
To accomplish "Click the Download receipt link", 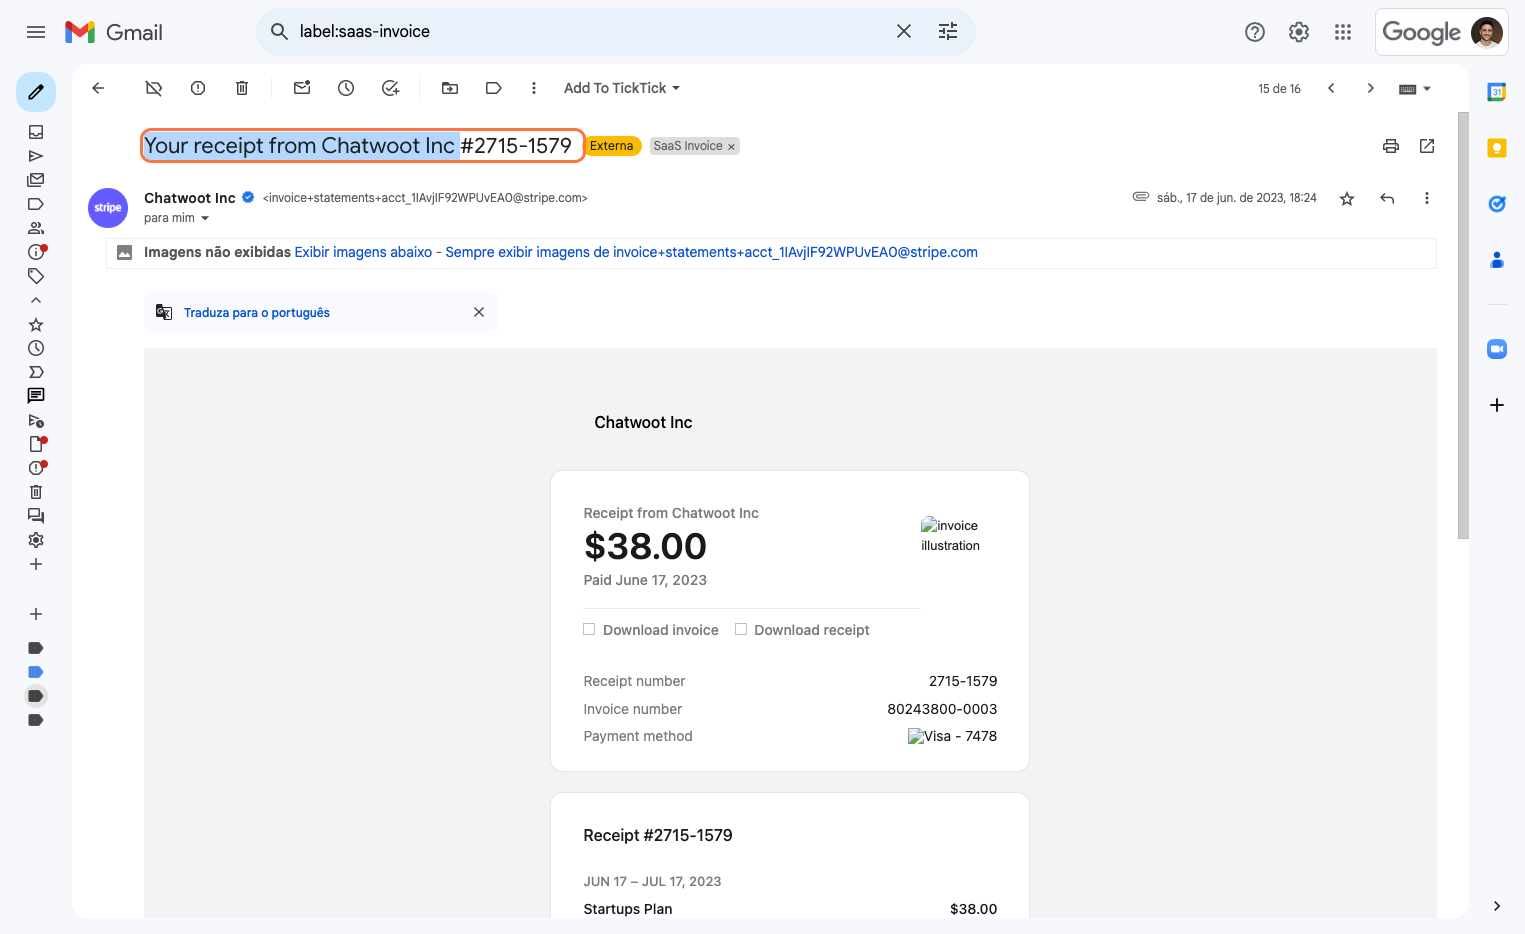I will click(x=812, y=630).
